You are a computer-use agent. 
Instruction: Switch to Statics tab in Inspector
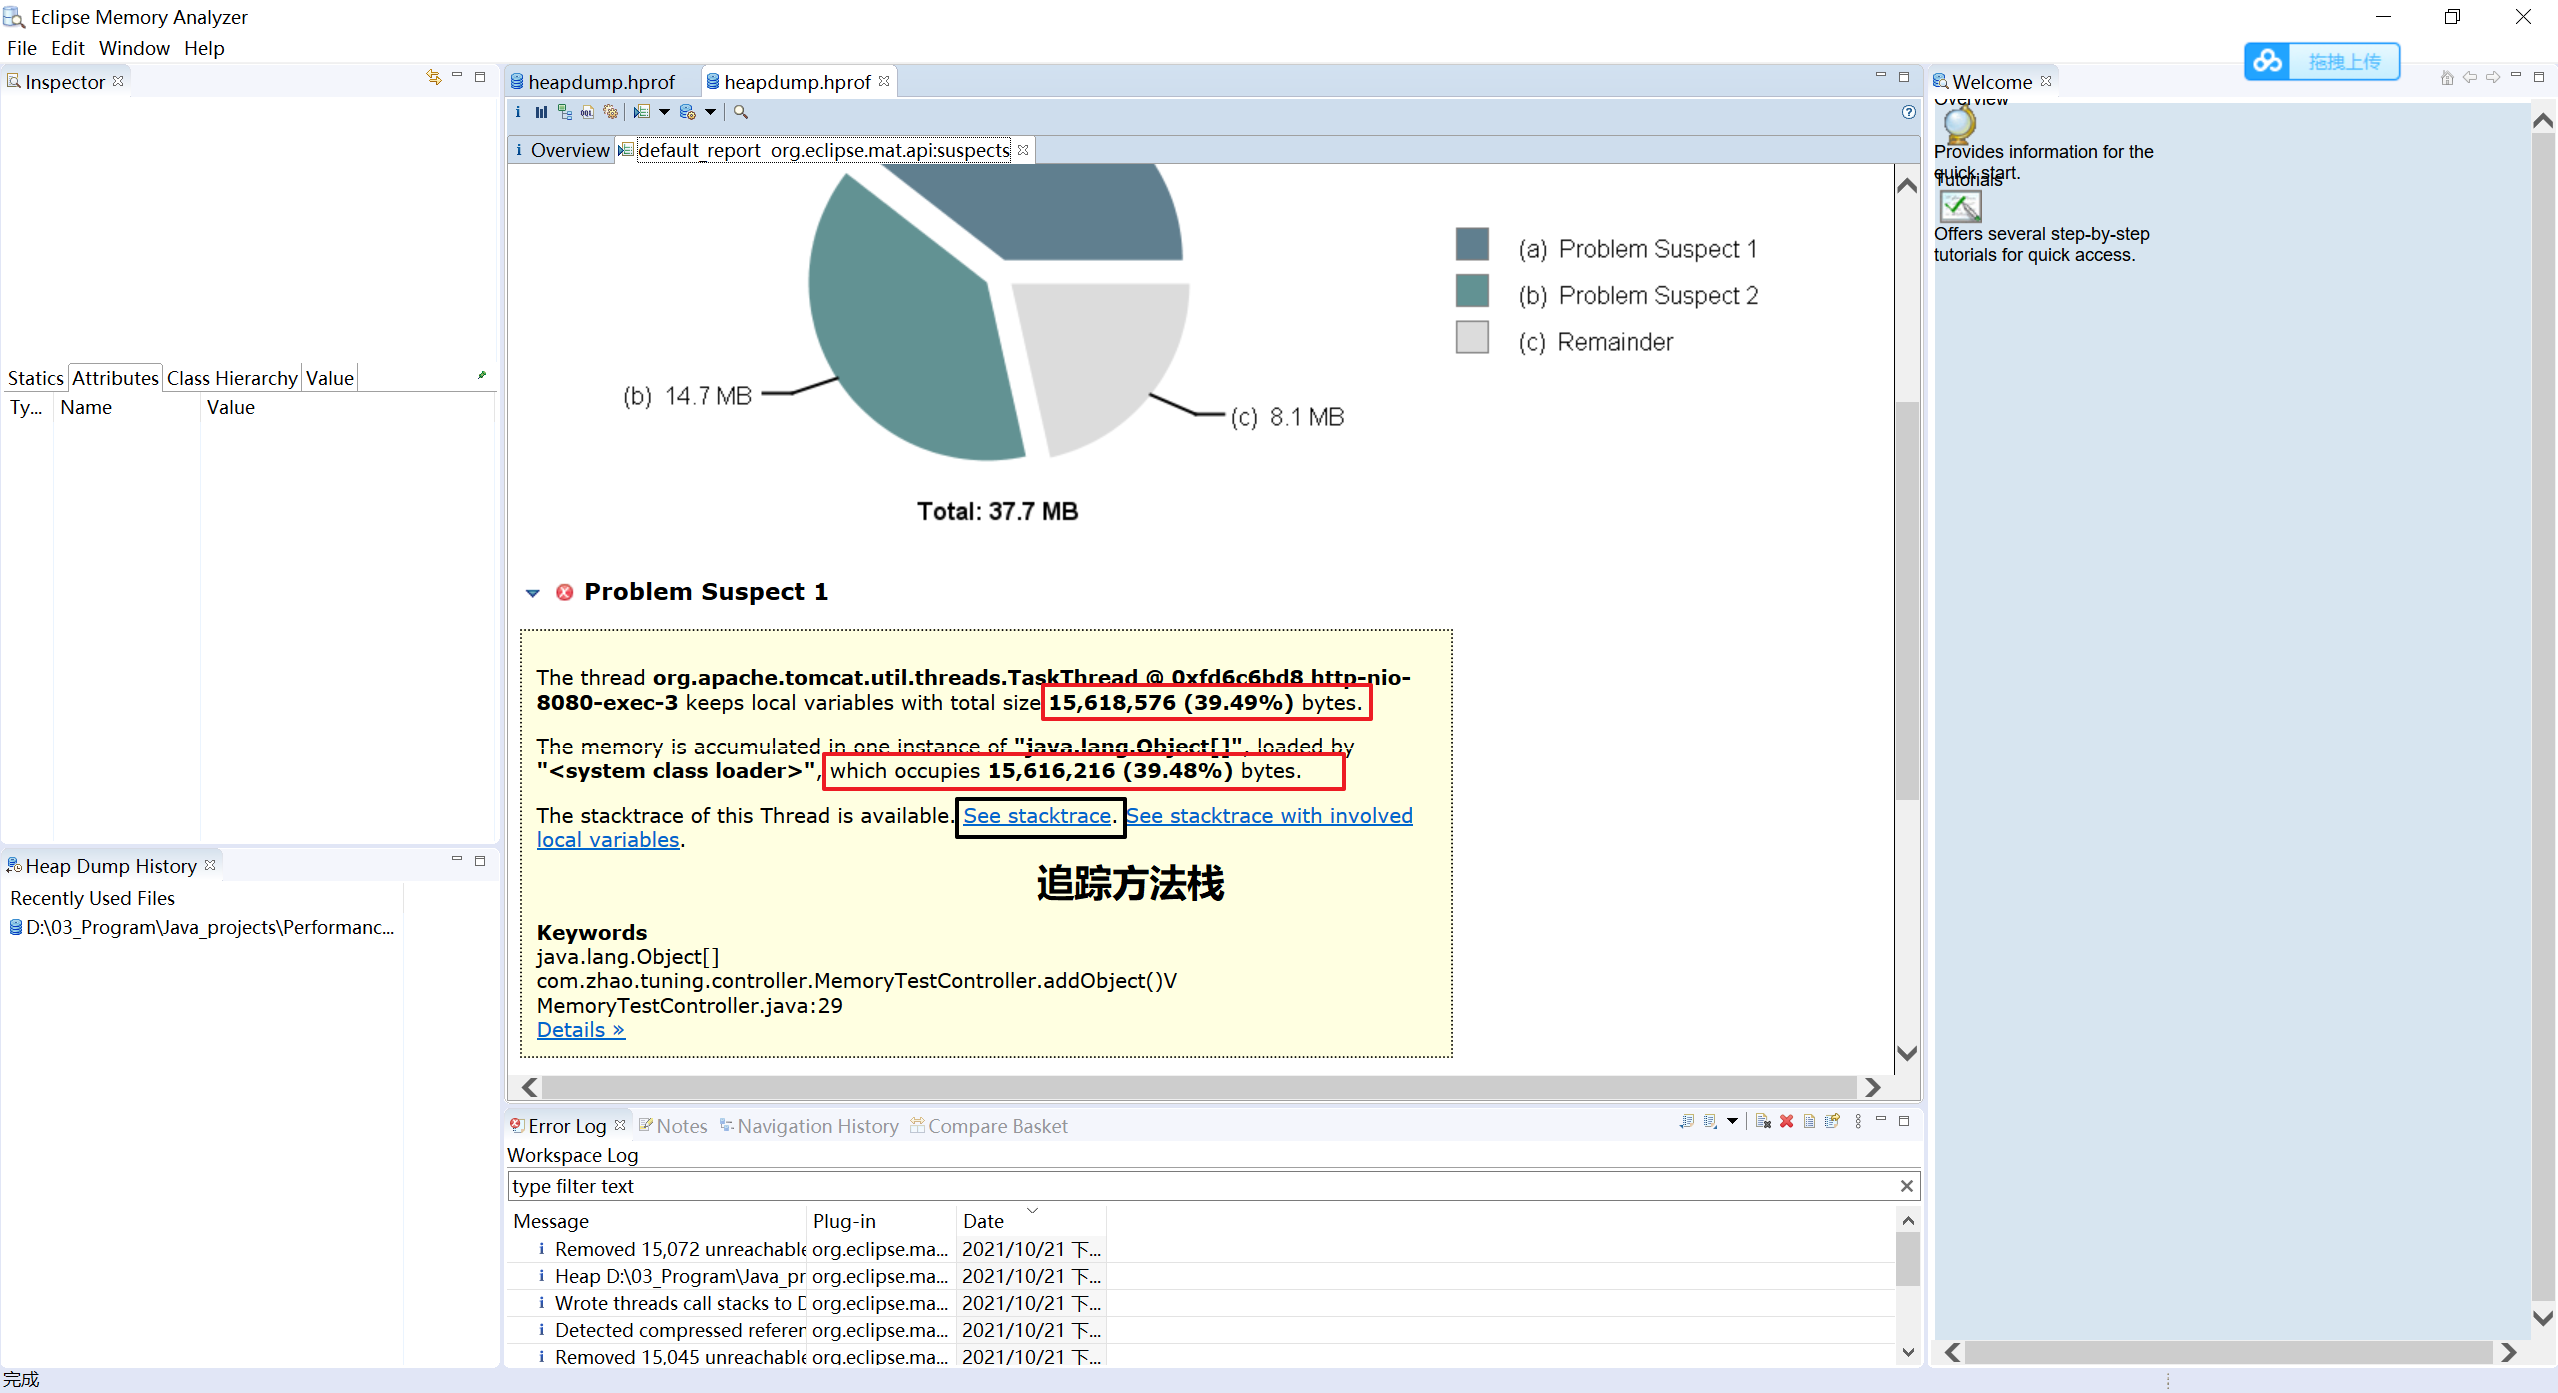click(x=35, y=378)
